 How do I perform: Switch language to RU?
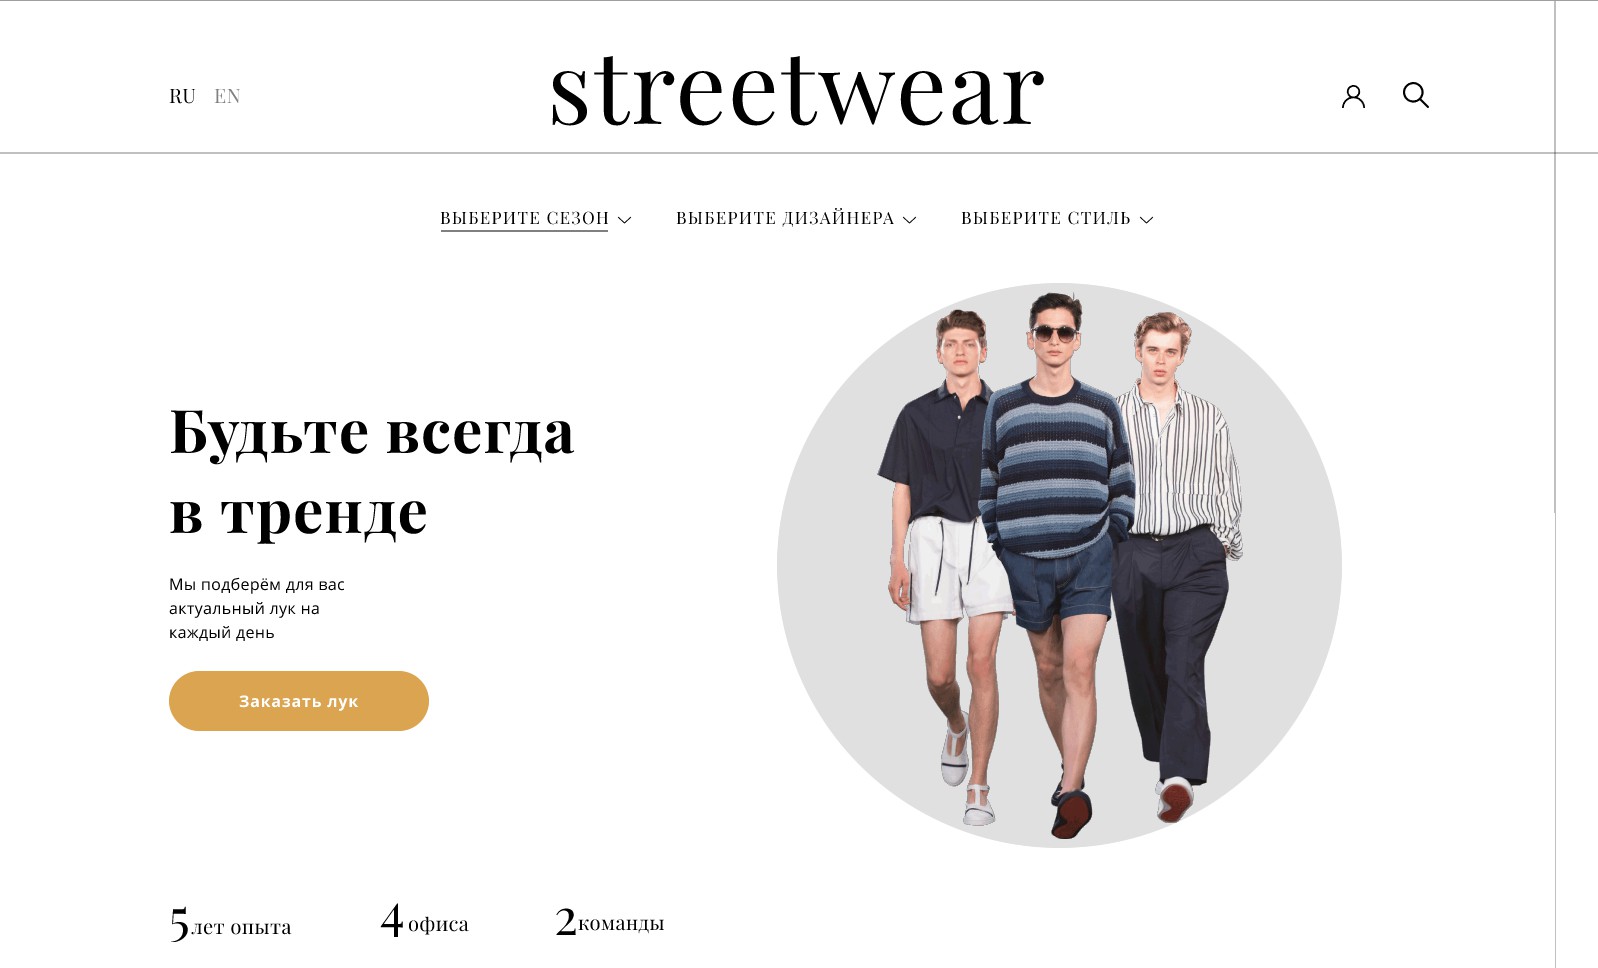(x=182, y=96)
